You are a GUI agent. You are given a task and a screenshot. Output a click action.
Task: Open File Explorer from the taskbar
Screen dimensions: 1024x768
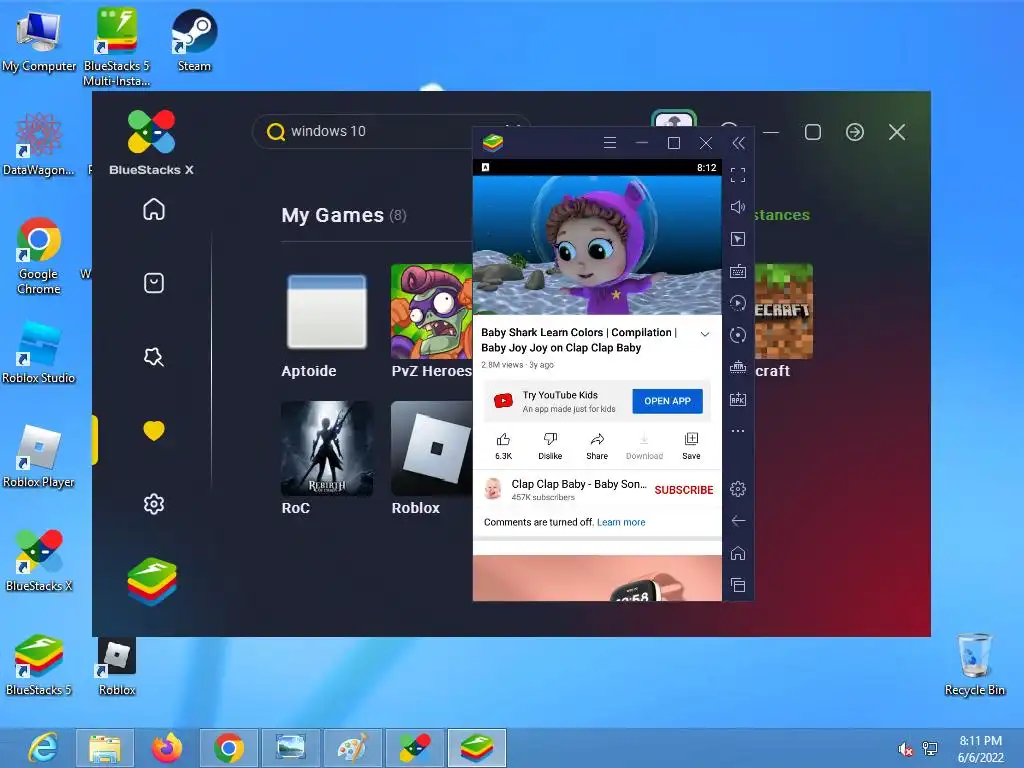pyautogui.click(x=104, y=748)
